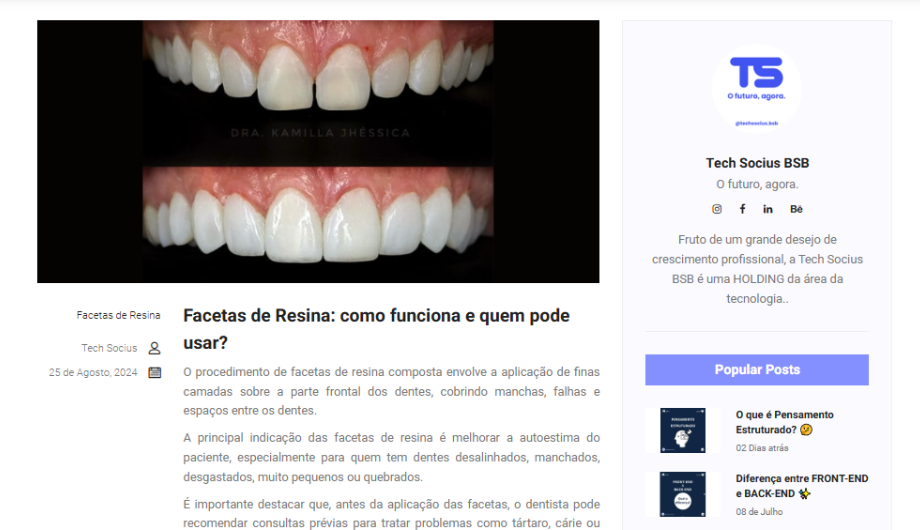Click the Popular Posts header
Screen dimensions: 920x530
pos(757,370)
